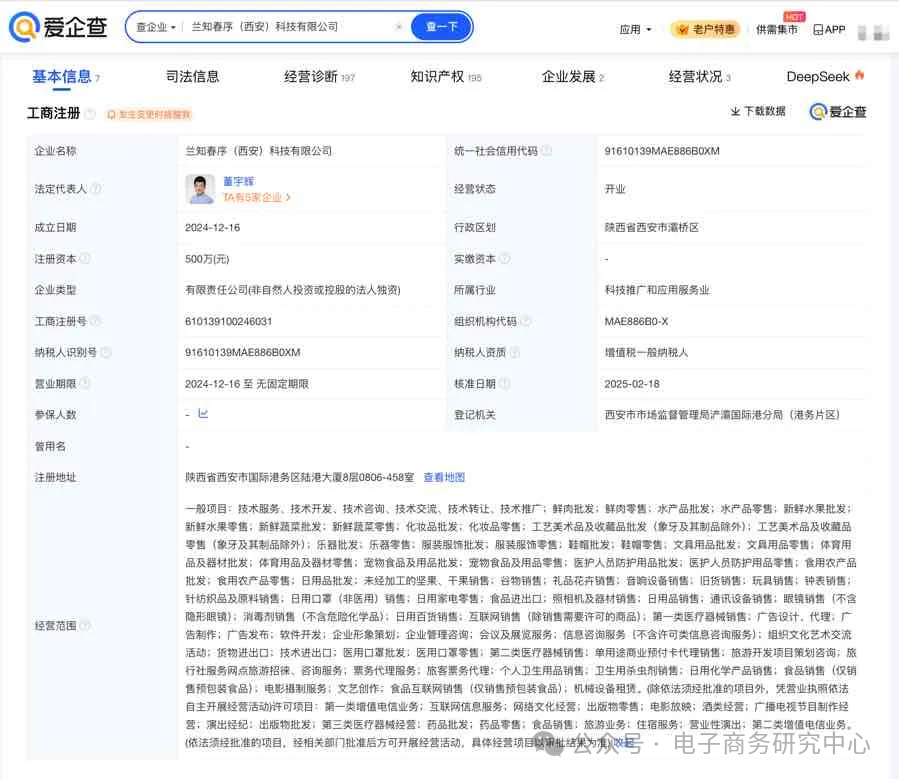
Task: Switch to the 经营诊断 tab
Action: pyautogui.click(x=319, y=76)
